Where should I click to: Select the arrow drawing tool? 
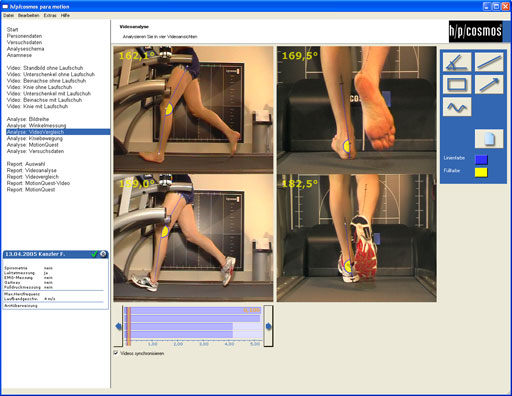pyautogui.click(x=489, y=84)
